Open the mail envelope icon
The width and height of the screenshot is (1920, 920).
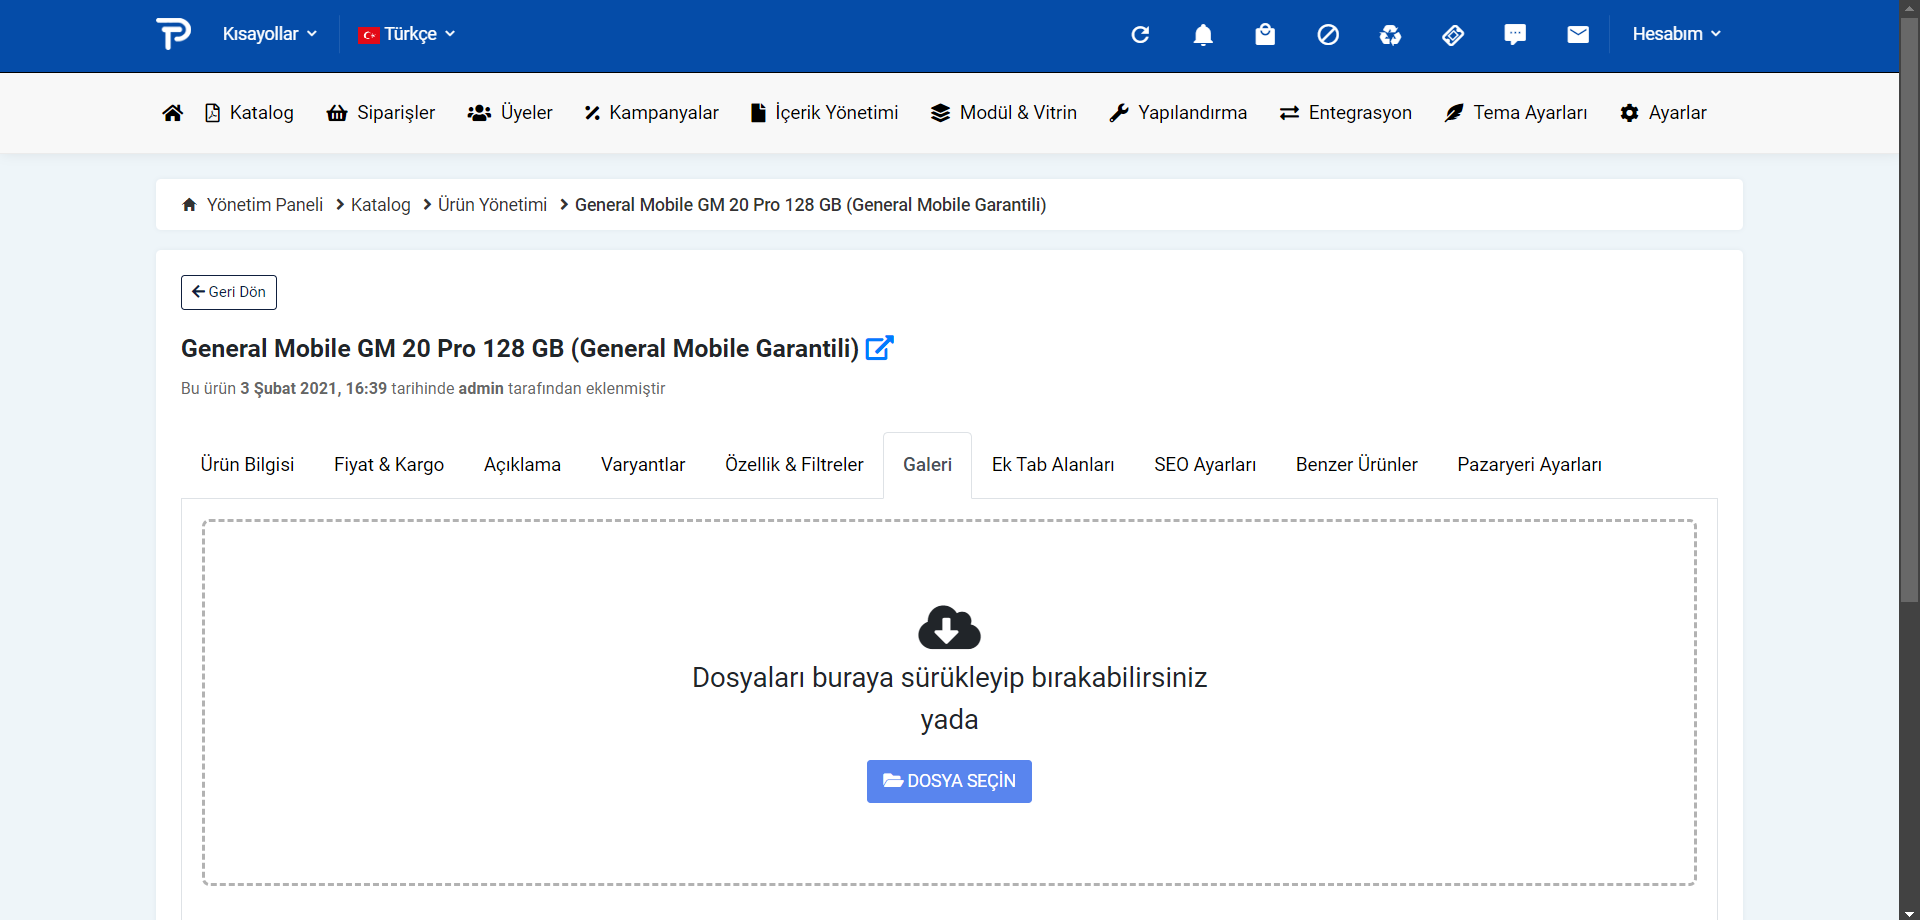(1578, 35)
